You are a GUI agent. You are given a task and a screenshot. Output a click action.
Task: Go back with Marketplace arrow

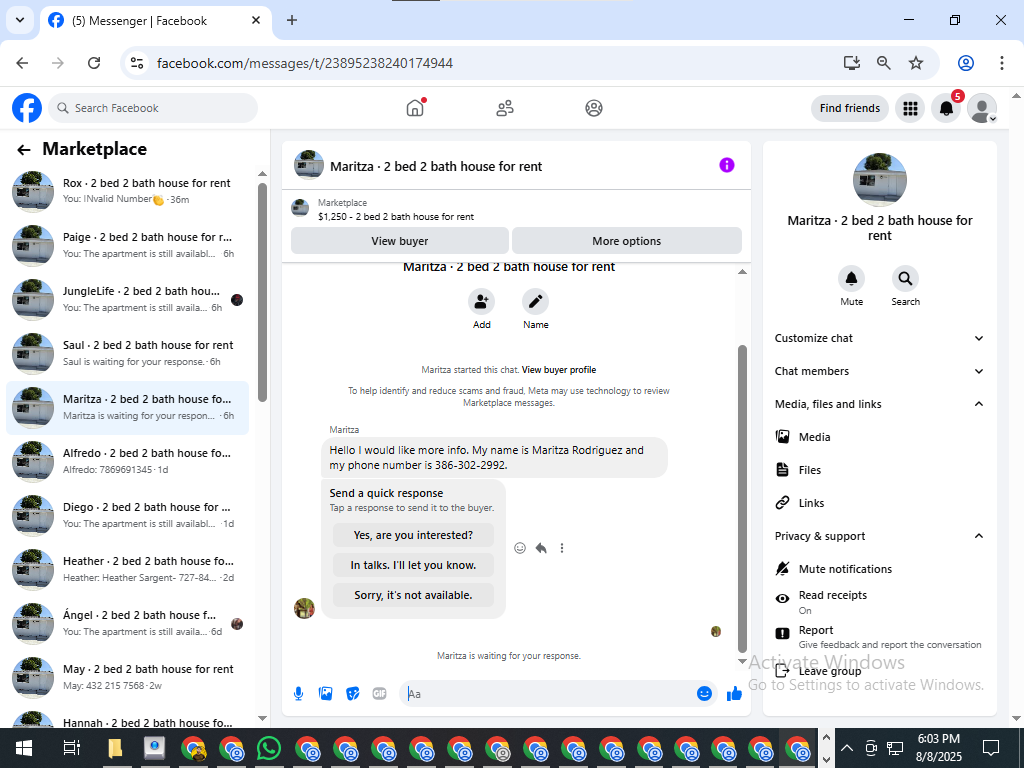[24, 150]
